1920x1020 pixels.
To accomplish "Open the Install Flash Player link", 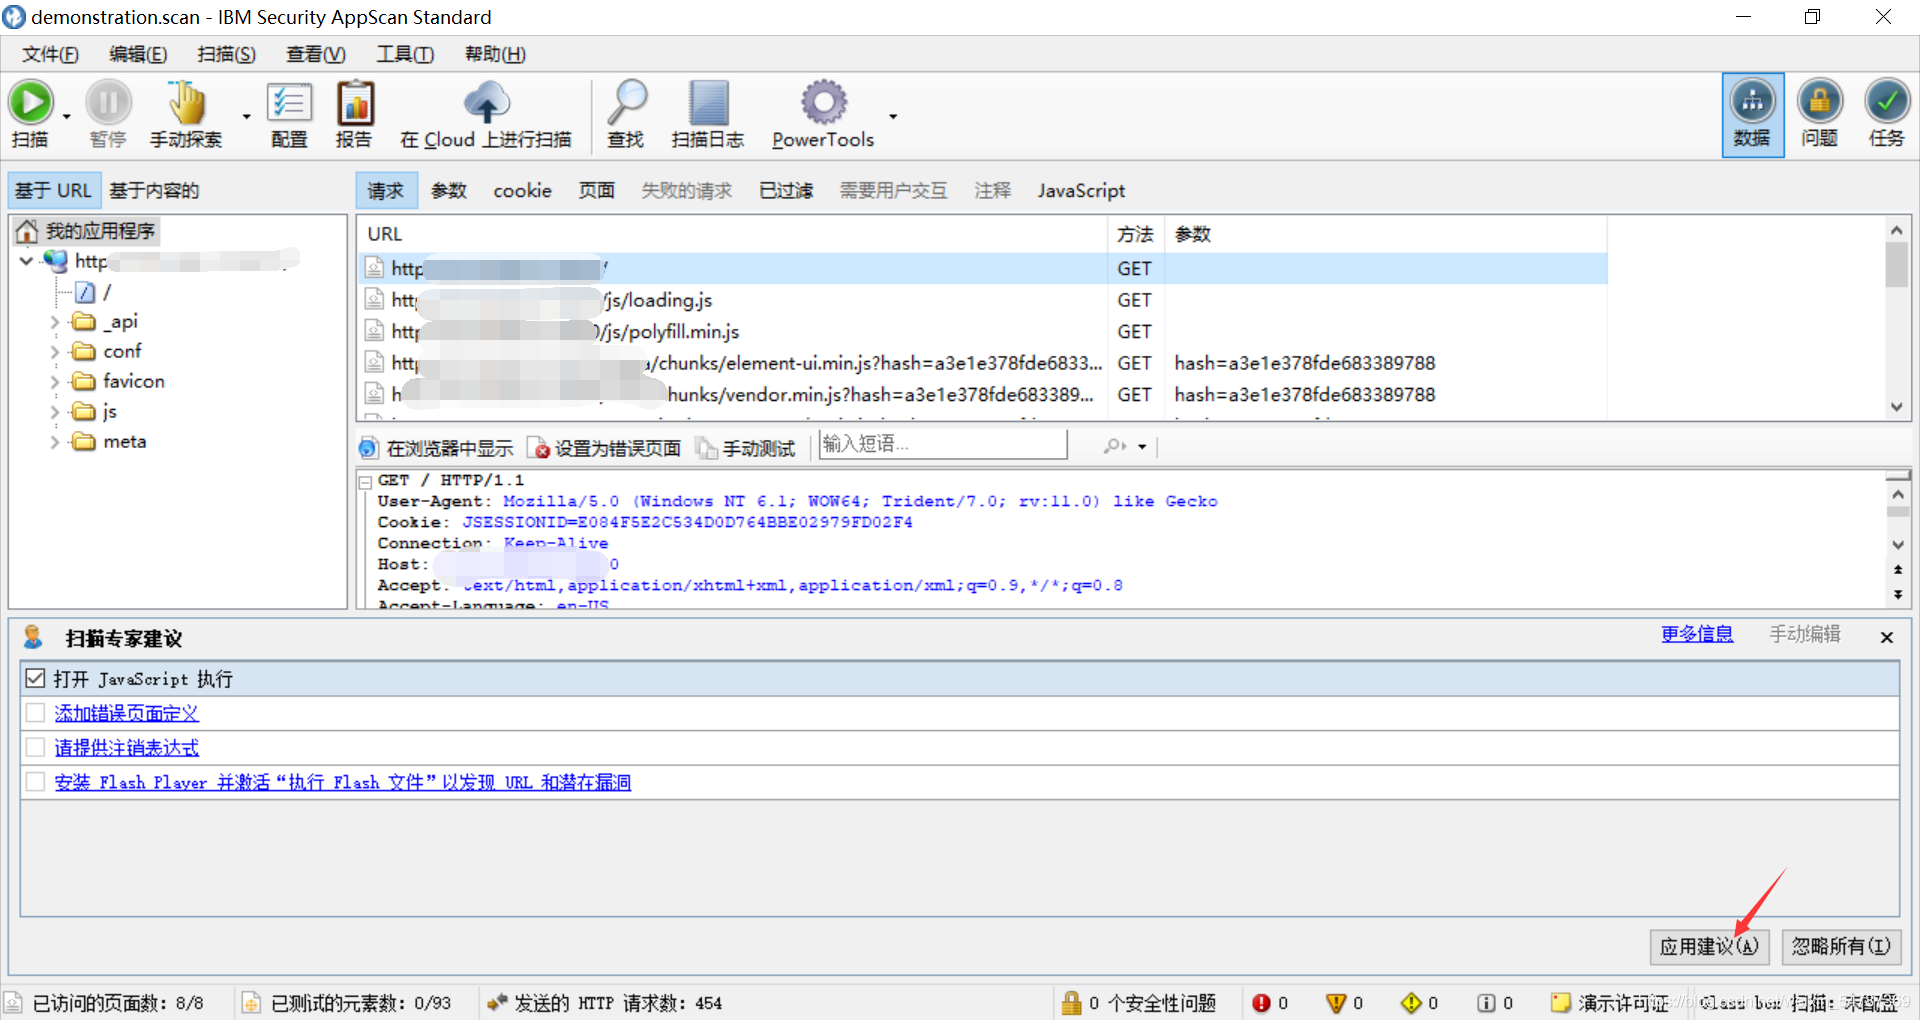I will tap(342, 782).
